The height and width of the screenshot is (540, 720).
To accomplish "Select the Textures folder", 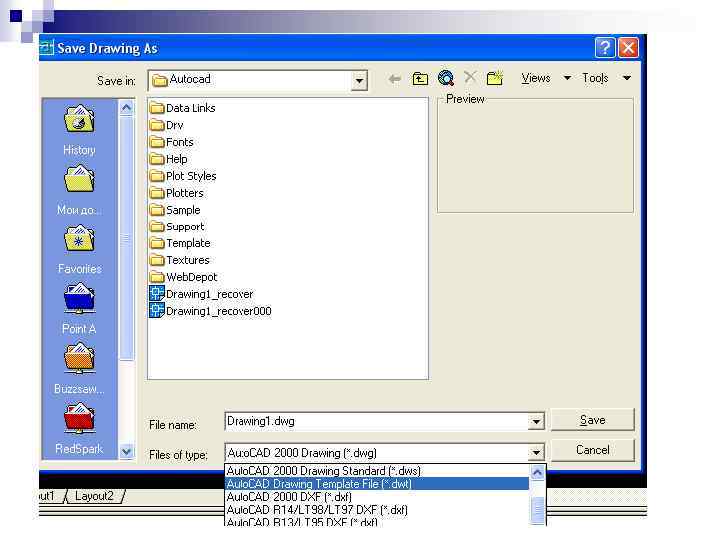I will (x=180, y=260).
